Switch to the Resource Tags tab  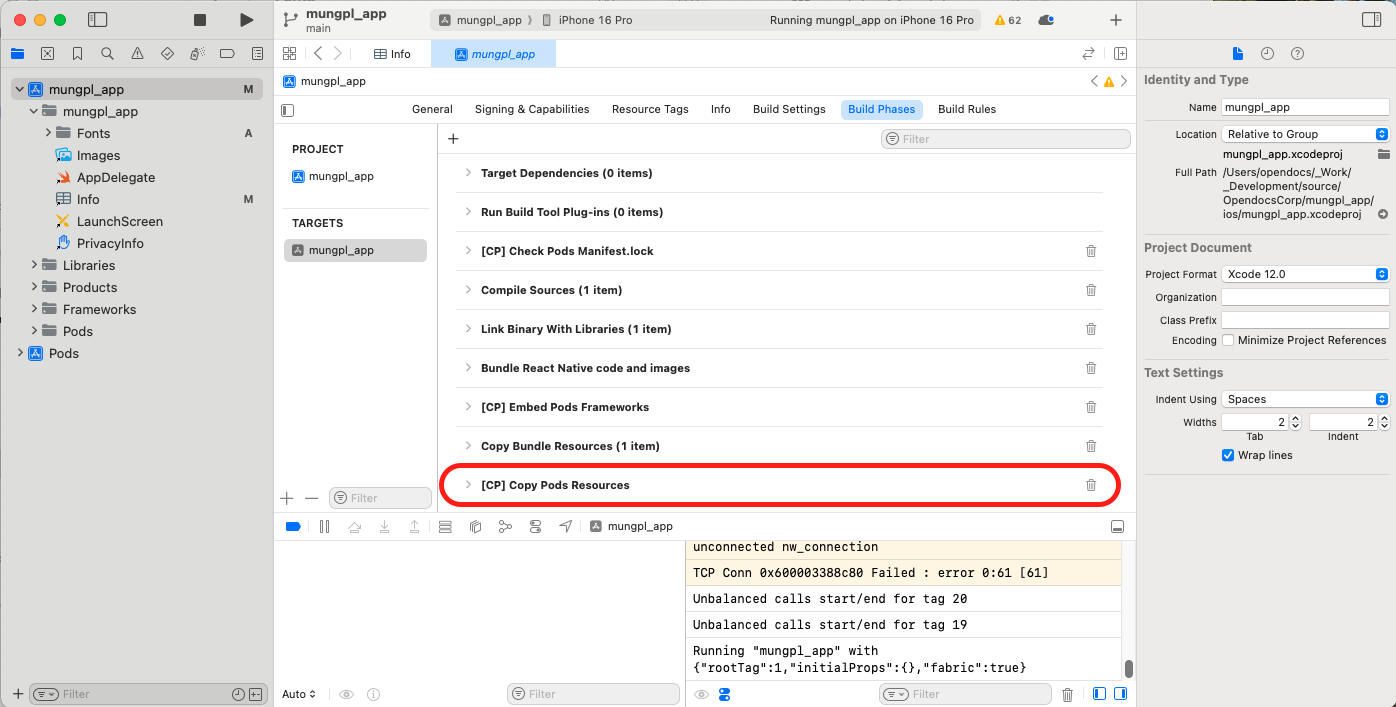coord(650,109)
